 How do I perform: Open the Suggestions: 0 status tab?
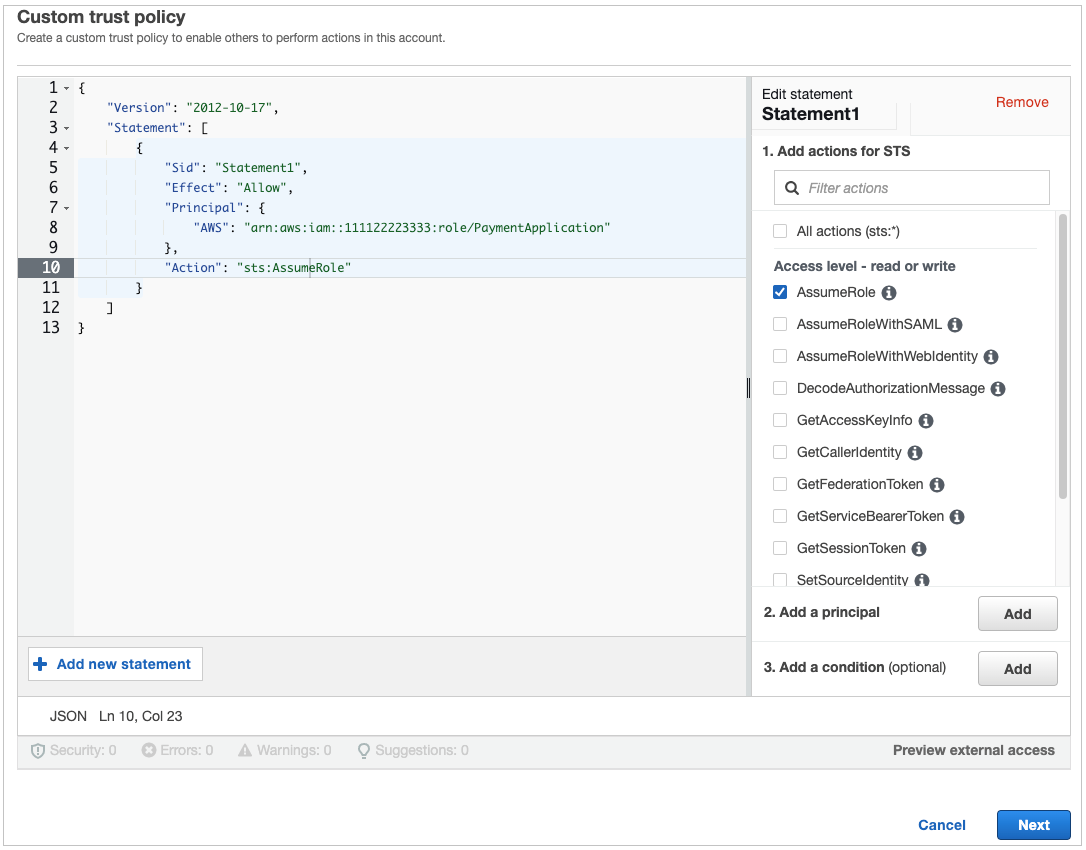tap(413, 750)
